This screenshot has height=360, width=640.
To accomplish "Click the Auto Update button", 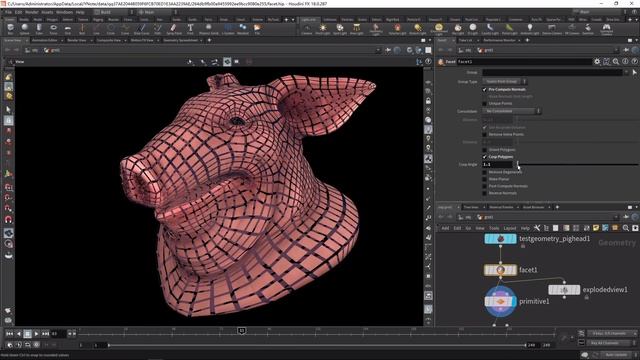I will pos(616,355).
